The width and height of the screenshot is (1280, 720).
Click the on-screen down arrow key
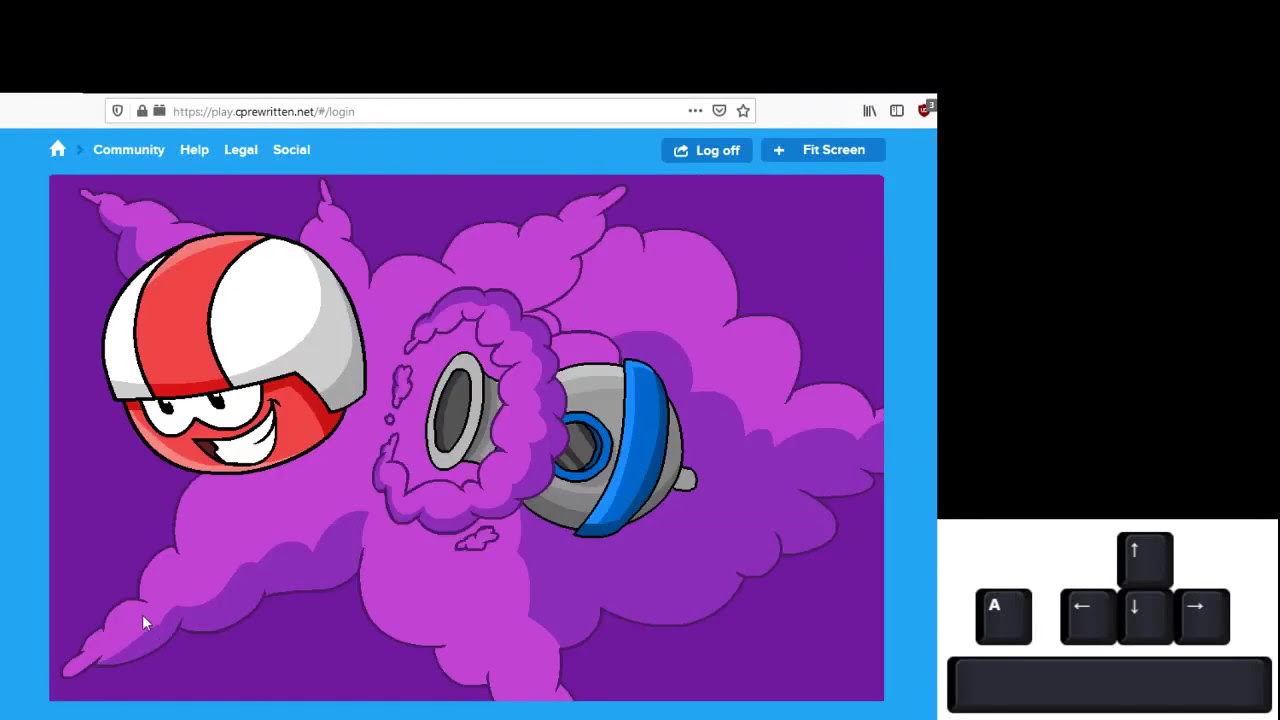pos(1145,616)
